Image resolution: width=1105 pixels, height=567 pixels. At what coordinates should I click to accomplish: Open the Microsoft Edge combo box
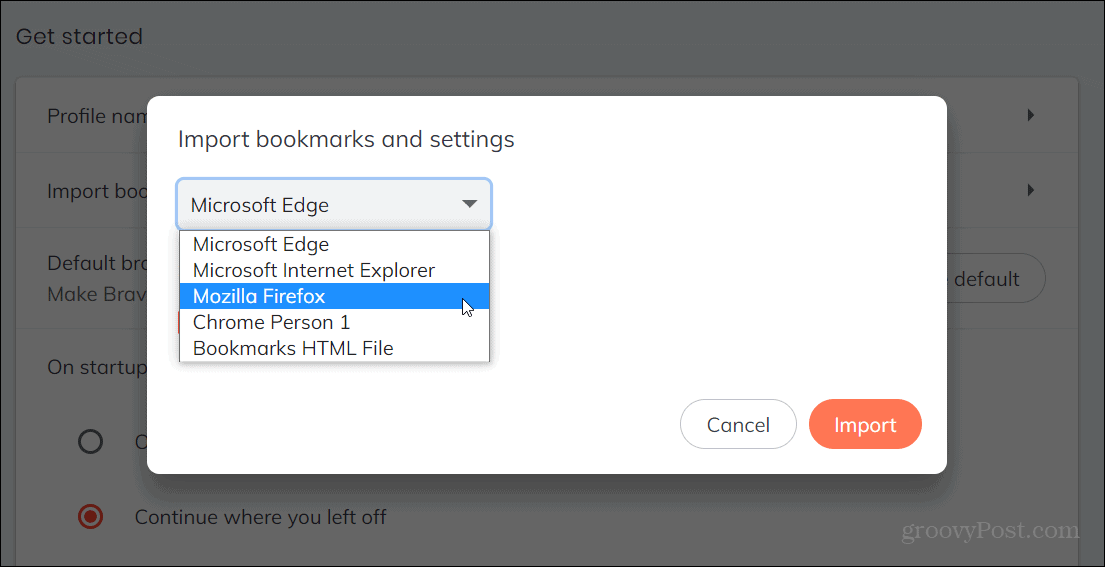point(334,204)
